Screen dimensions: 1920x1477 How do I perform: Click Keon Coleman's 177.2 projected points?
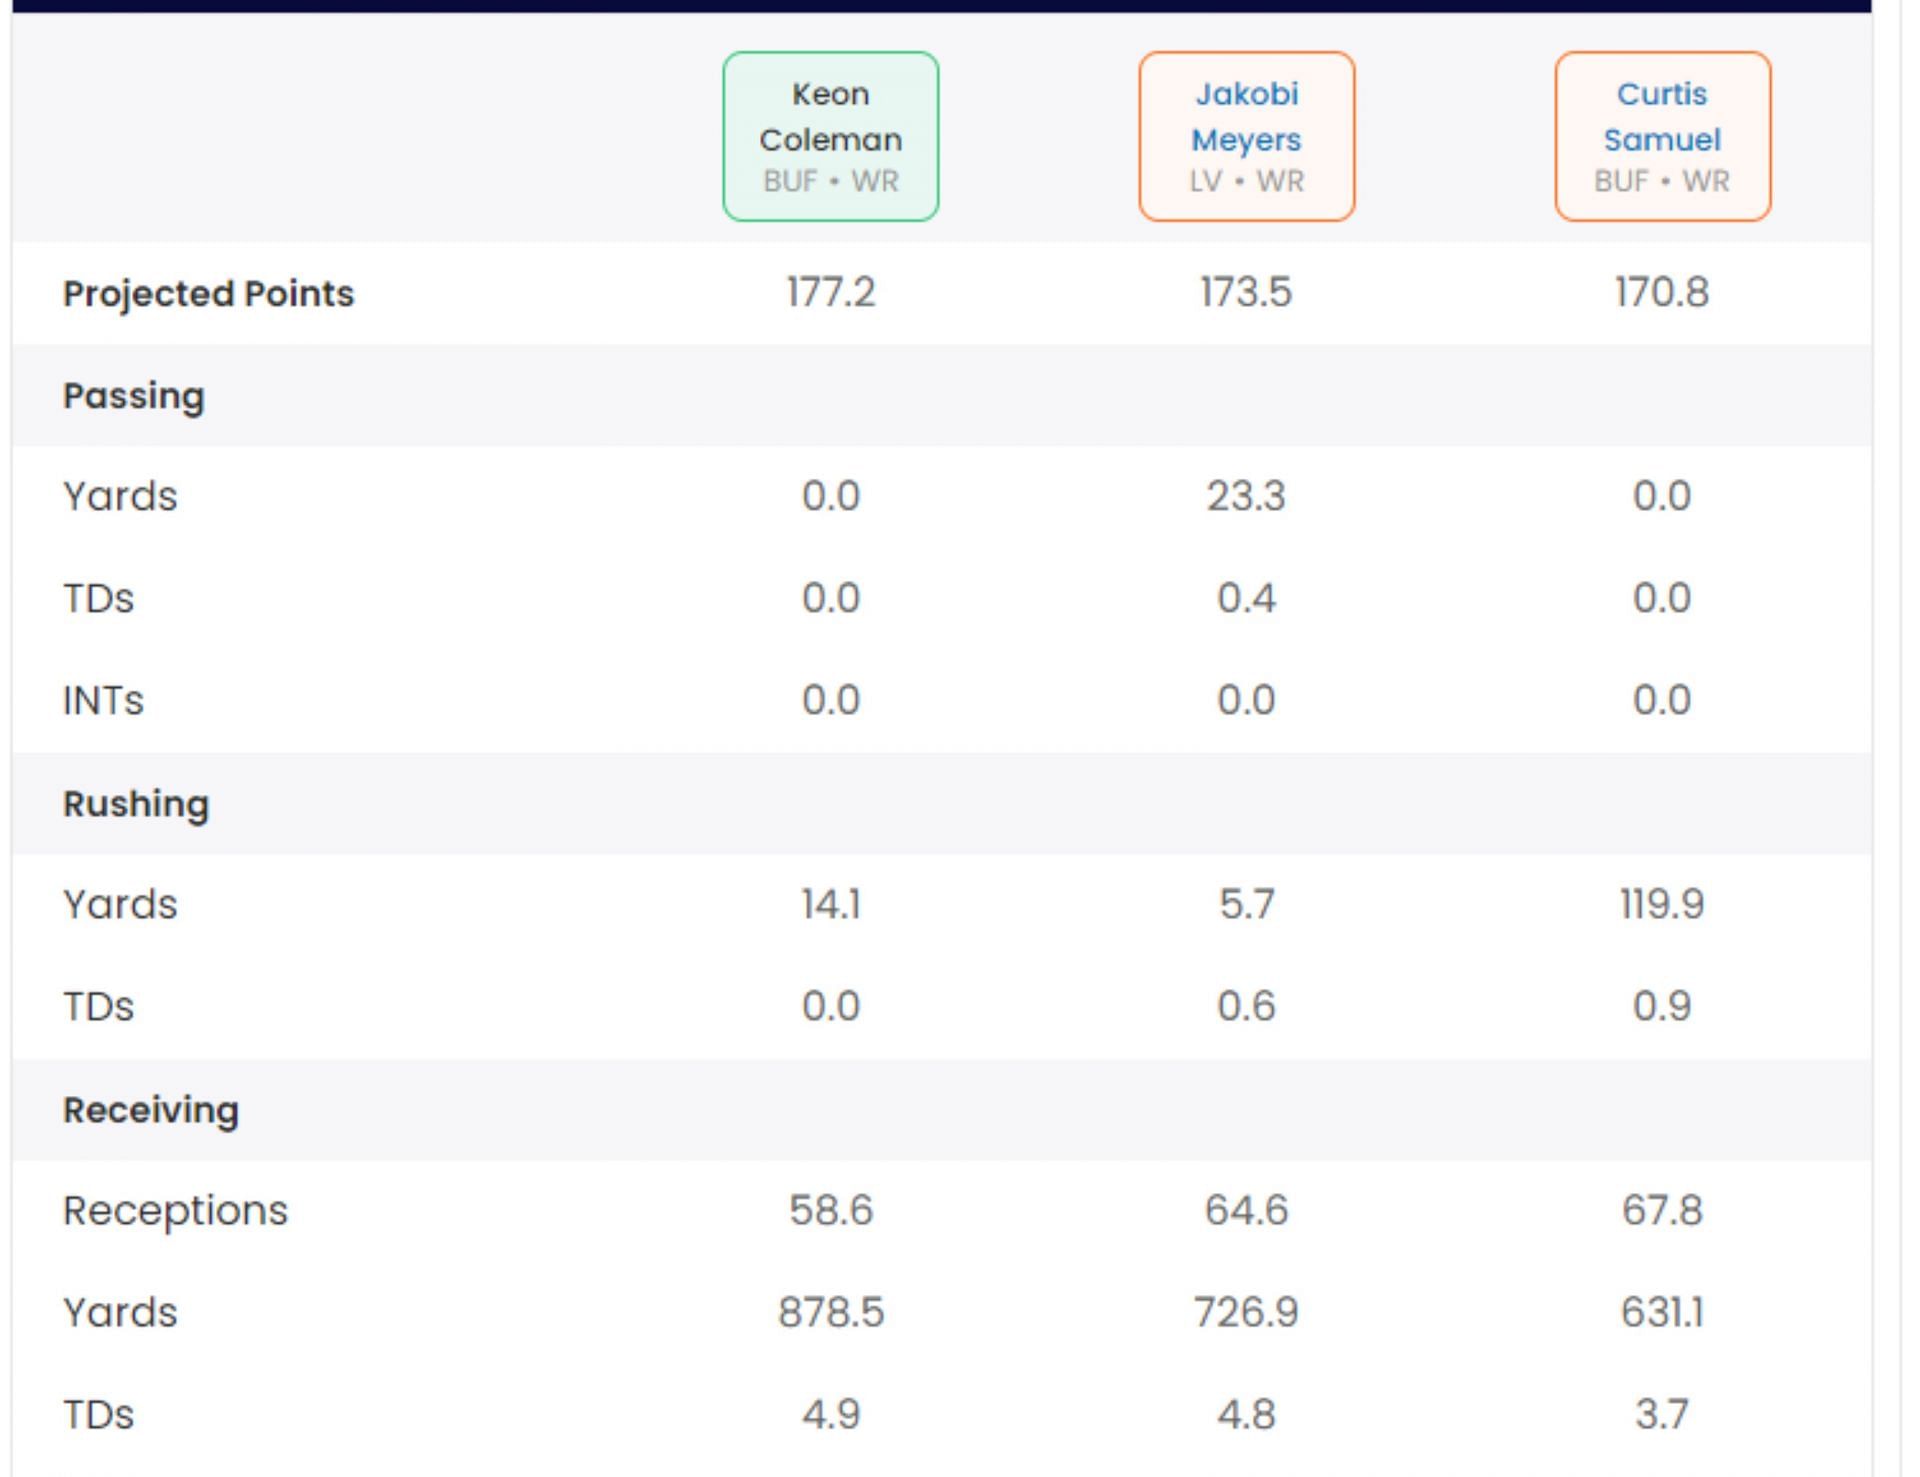point(830,292)
